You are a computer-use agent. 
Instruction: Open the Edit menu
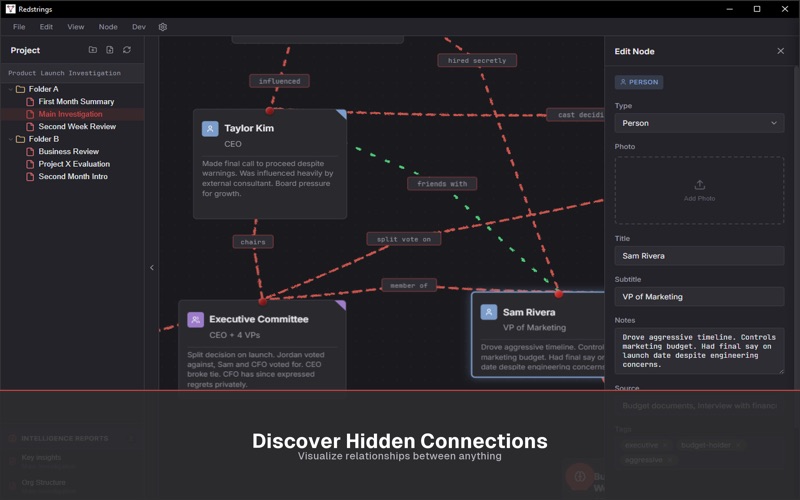click(46, 27)
